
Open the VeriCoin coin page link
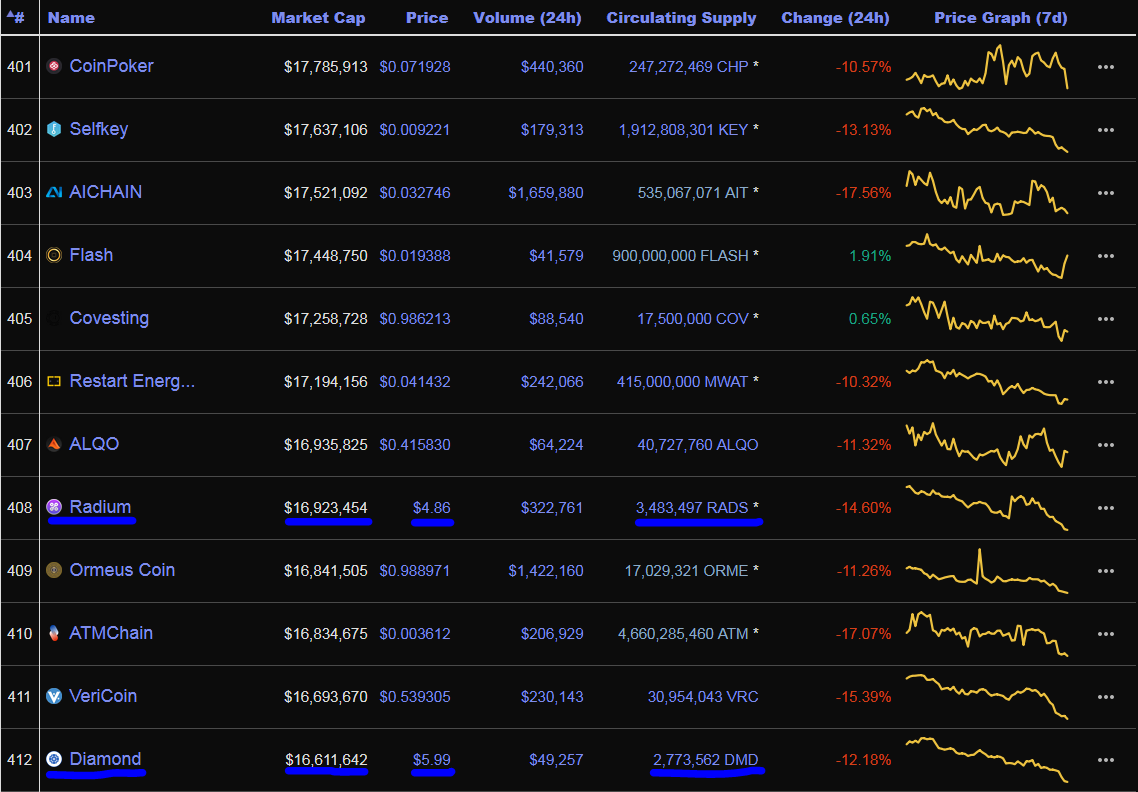(103, 696)
